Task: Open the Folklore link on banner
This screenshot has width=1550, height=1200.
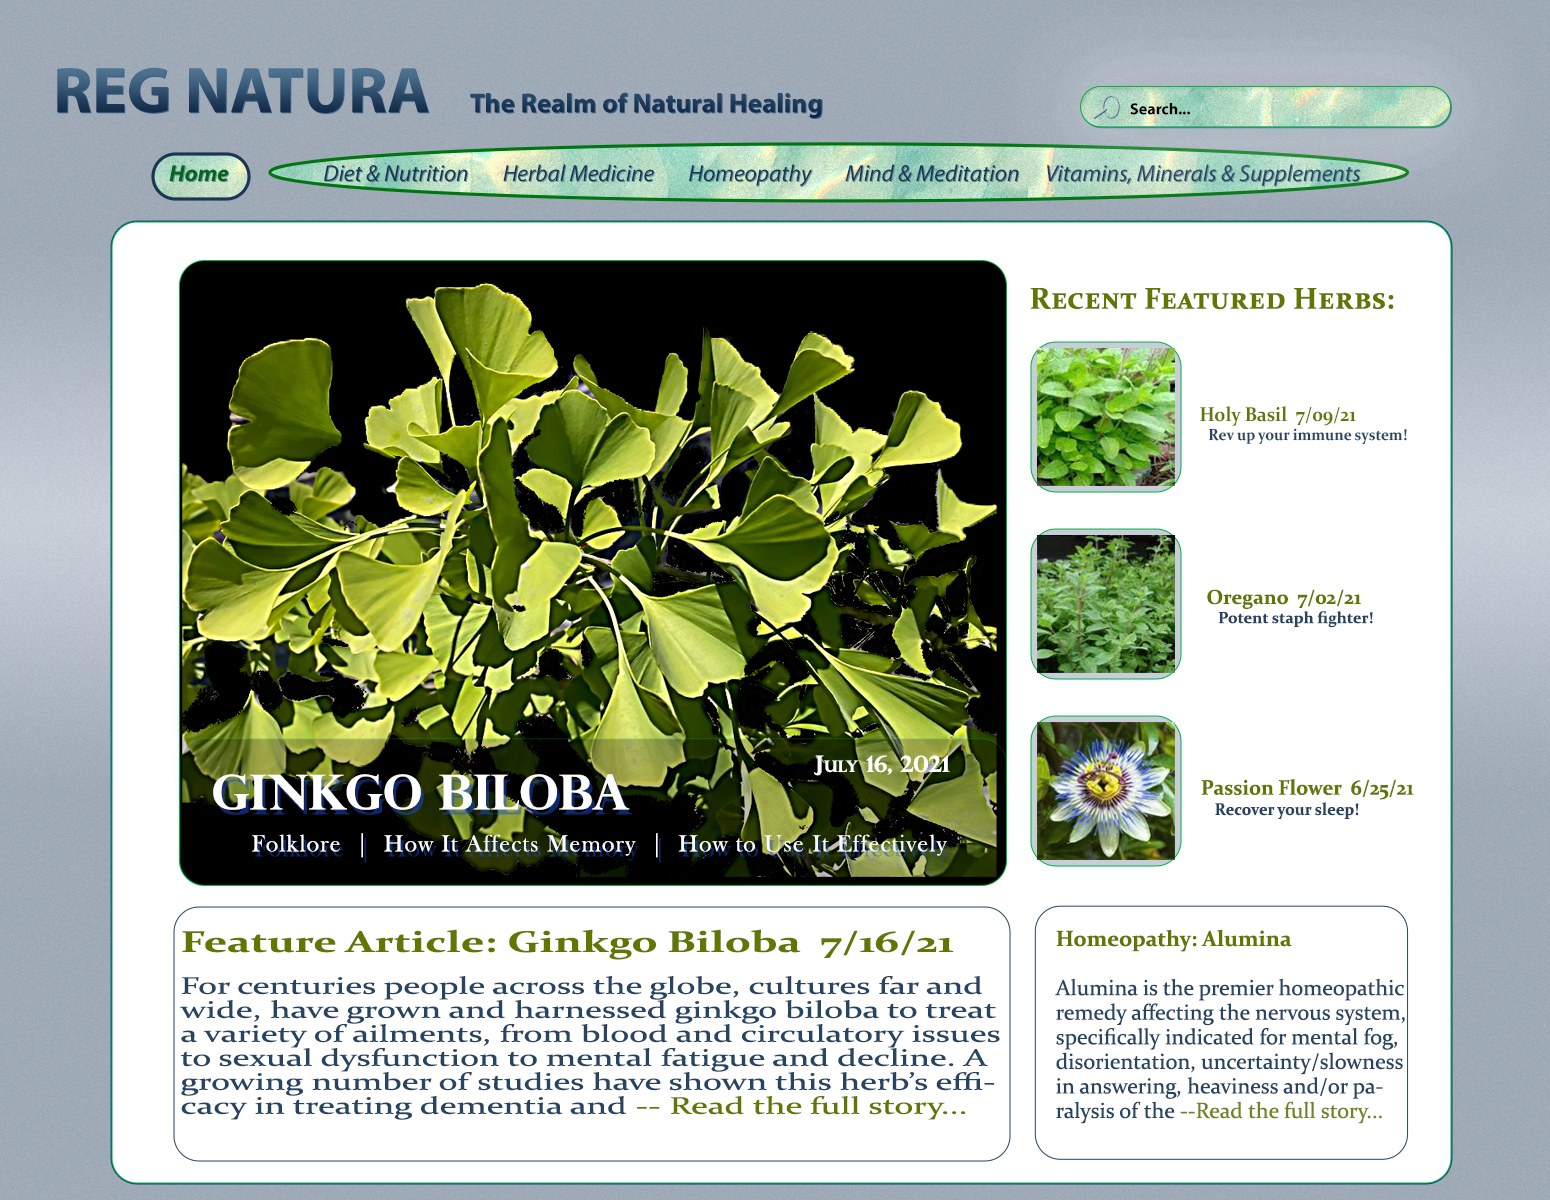Action: point(296,845)
